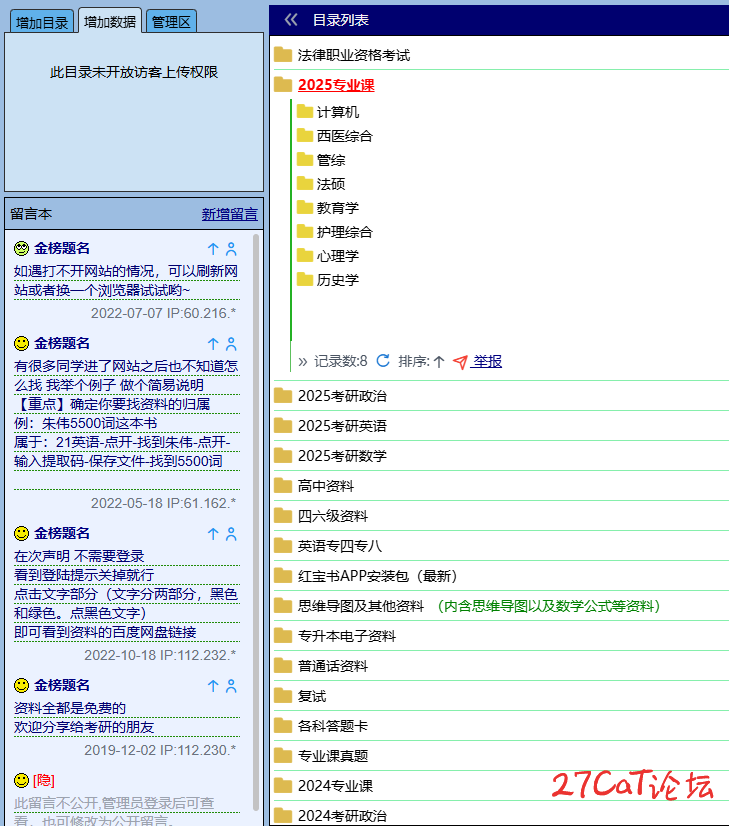Open the 各科答题卡 directory
This screenshot has height=826, width=729.
coord(332,726)
